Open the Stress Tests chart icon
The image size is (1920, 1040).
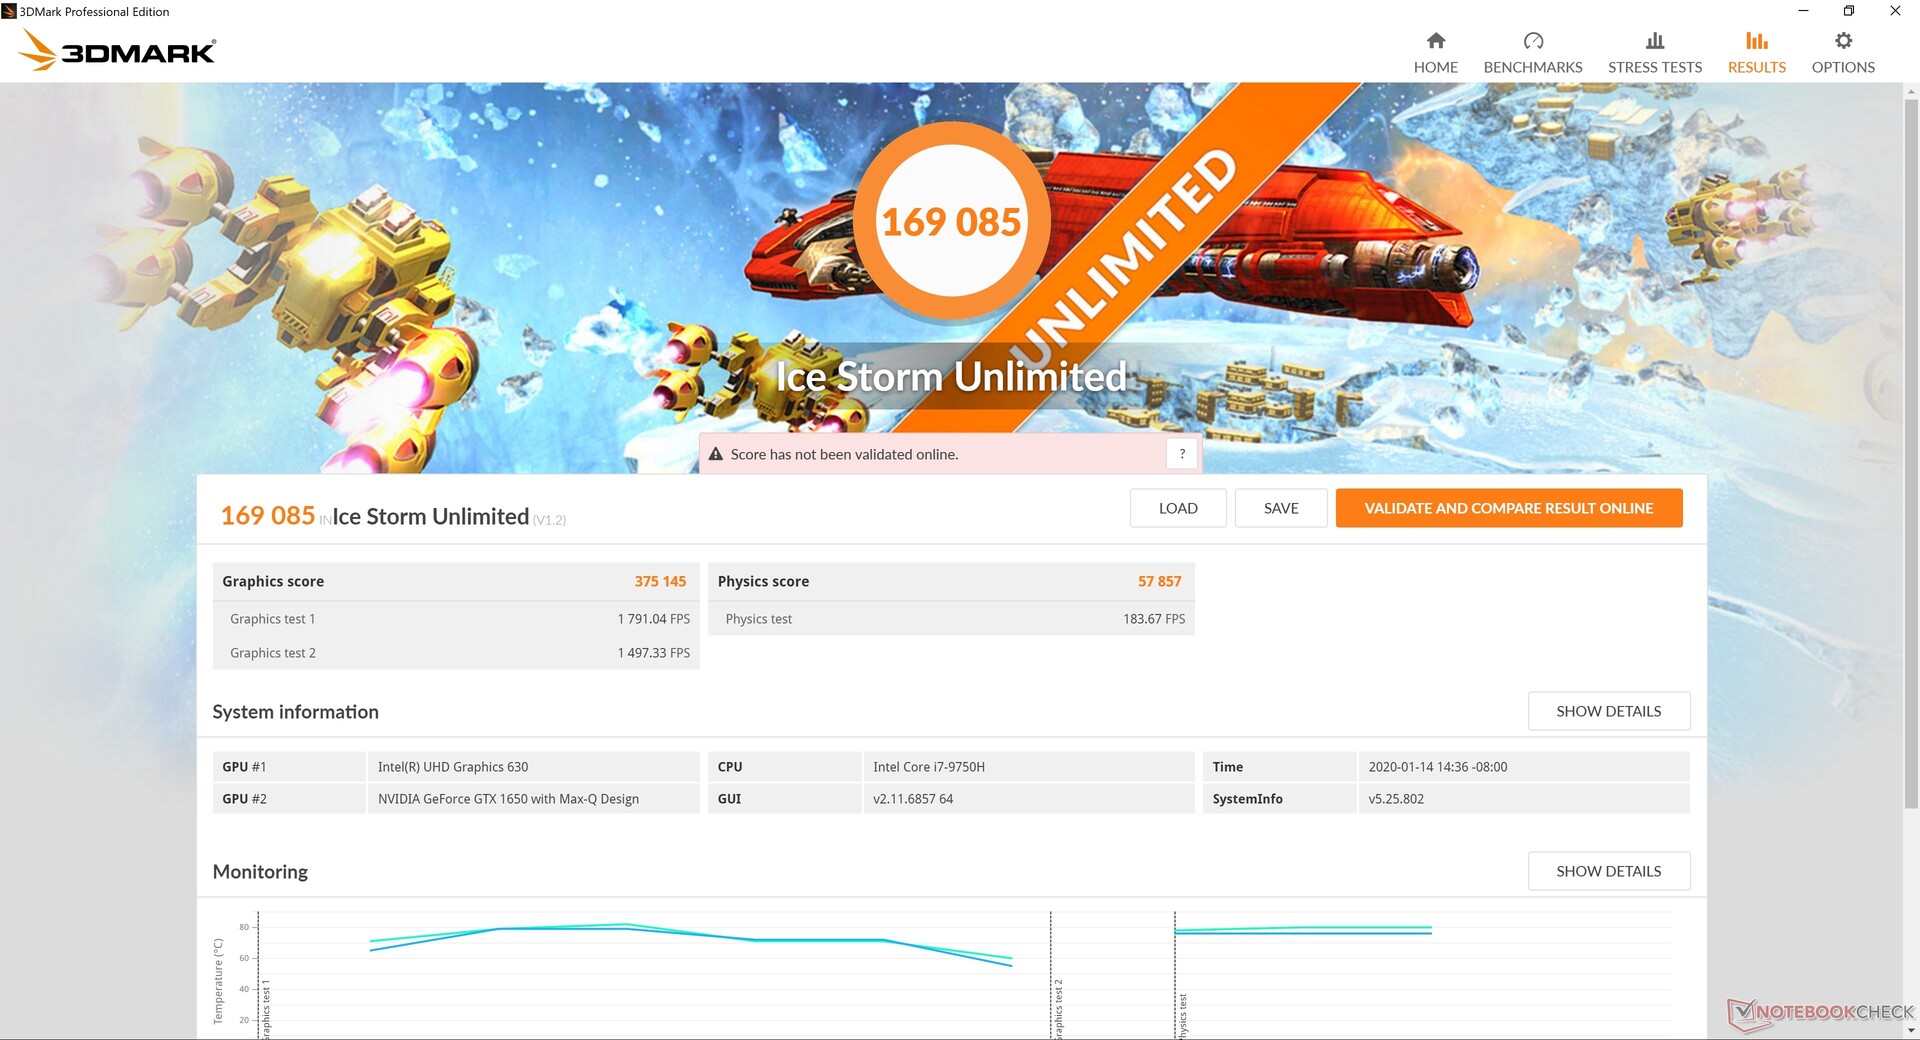(x=1655, y=40)
